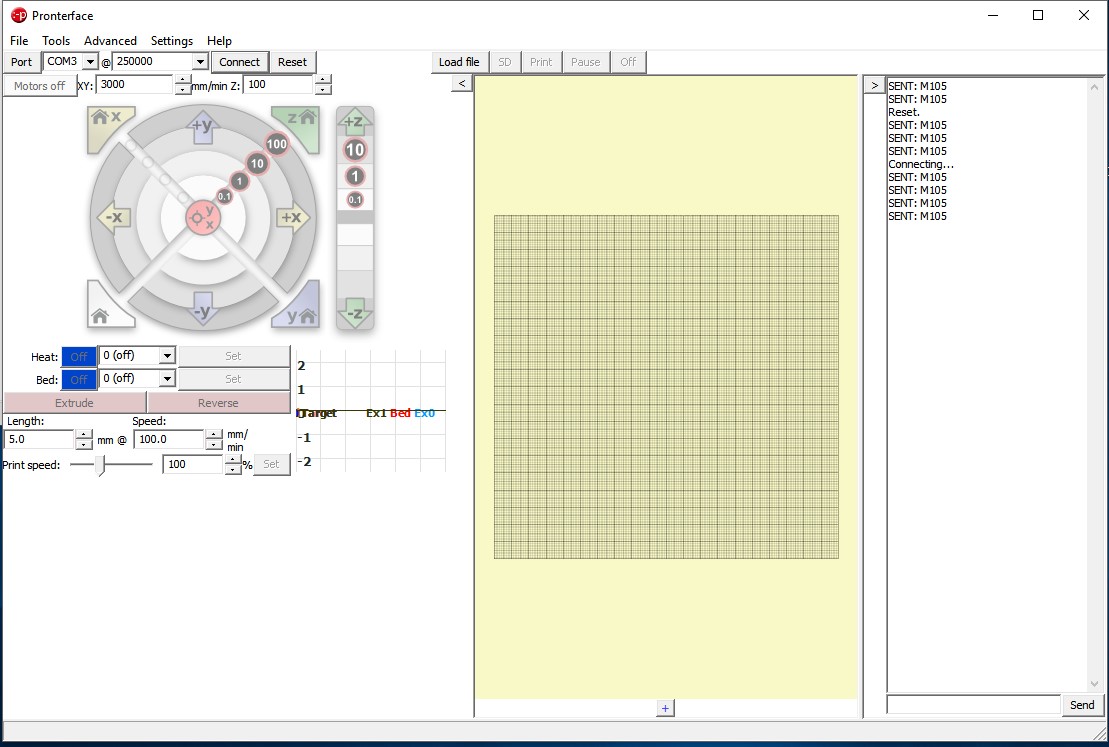This screenshot has height=747, width=1109.
Task: Jog the +X arrow on the dial
Action: (291, 217)
